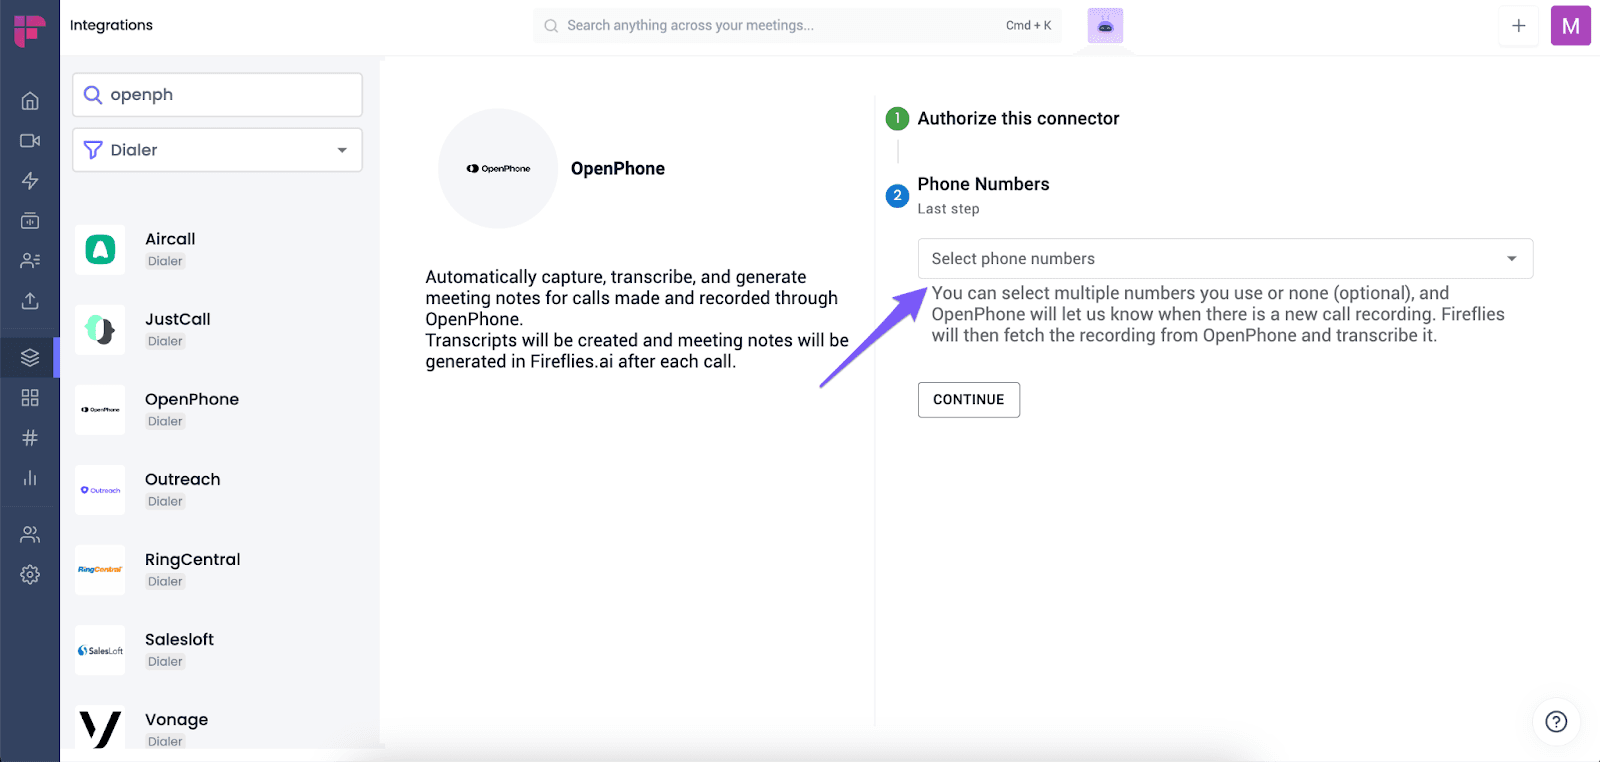1600x762 pixels.
Task: Select the Aircall integration
Action: point(218,250)
